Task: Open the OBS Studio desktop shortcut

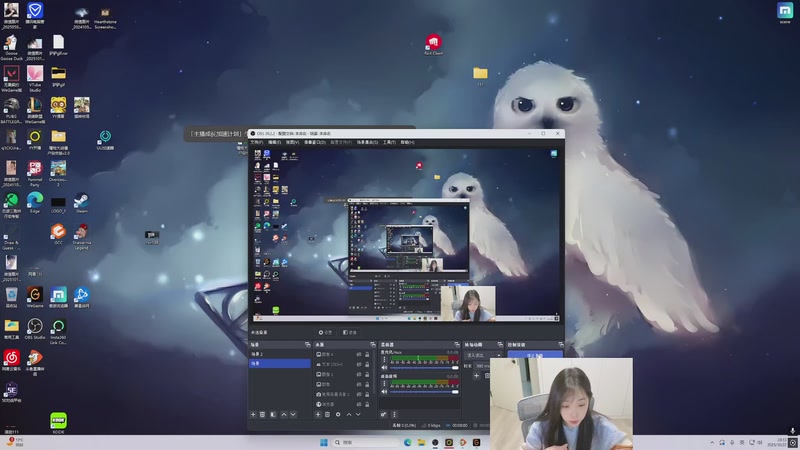Action: (35, 329)
